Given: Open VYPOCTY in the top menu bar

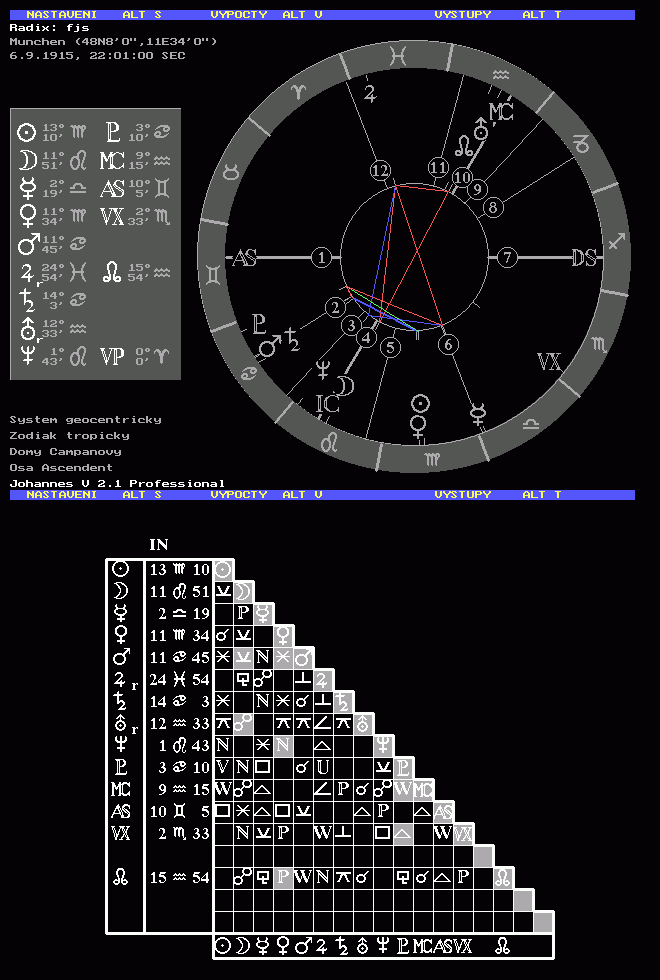Looking at the screenshot, I should pyautogui.click(x=238, y=15).
